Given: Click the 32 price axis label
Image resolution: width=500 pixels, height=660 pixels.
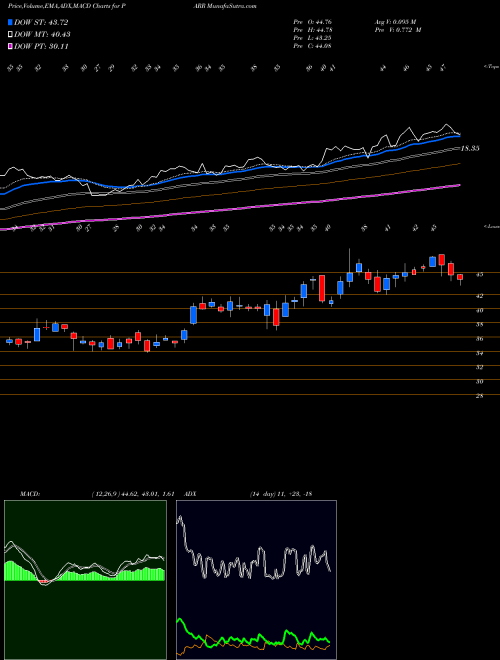Looking at the screenshot, I should pos(479,367).
